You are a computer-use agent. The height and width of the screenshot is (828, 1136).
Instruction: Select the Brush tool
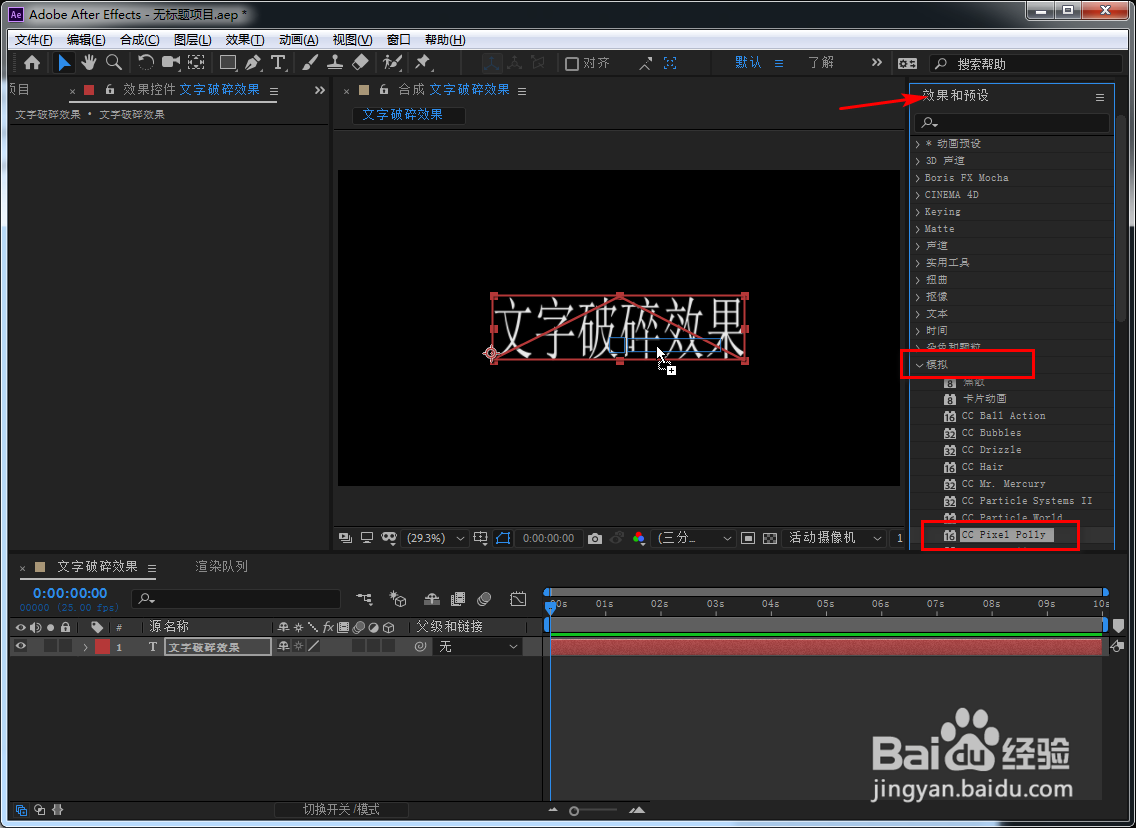pos(309,62)
